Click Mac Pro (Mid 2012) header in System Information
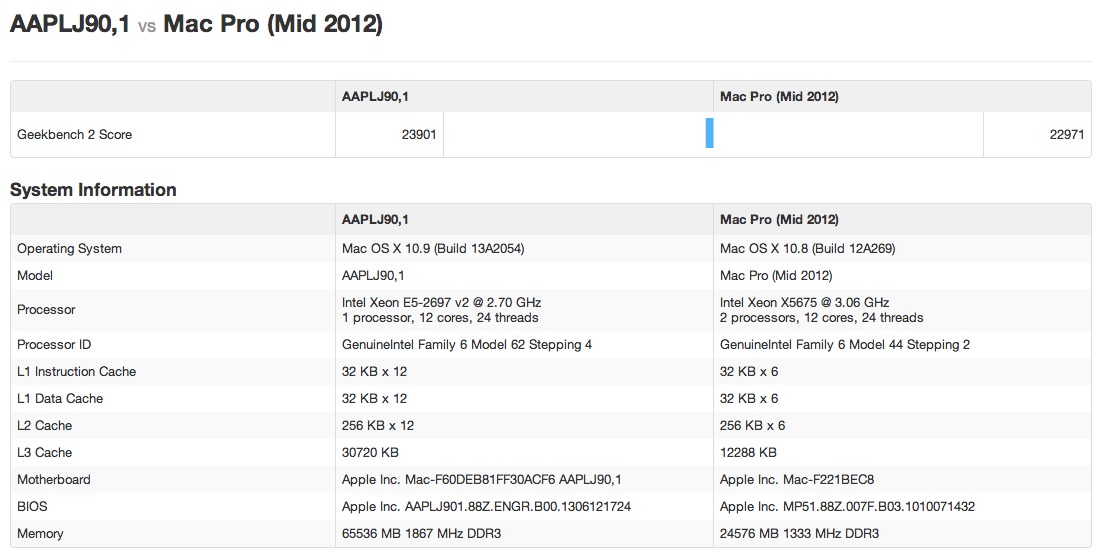1100x556 pixels. (779, 219)
